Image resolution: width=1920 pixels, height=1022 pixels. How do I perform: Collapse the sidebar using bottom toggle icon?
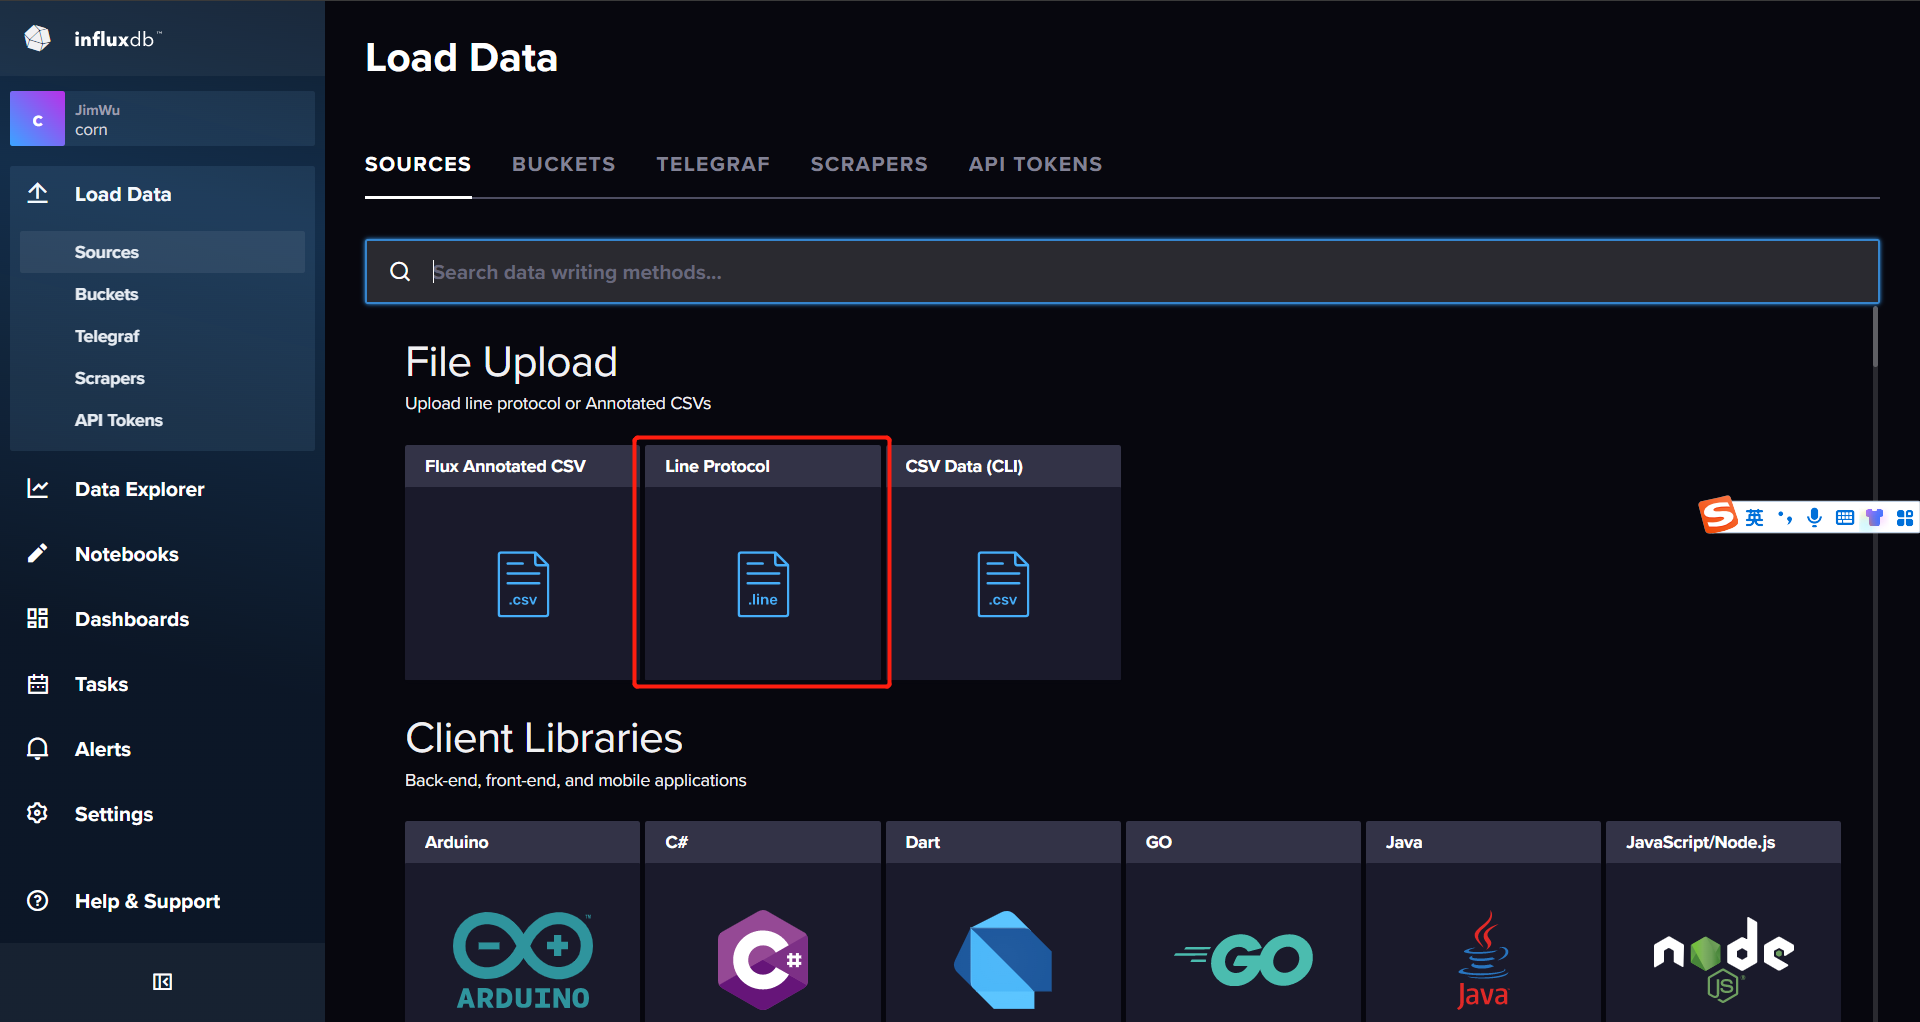coord(162,982)
